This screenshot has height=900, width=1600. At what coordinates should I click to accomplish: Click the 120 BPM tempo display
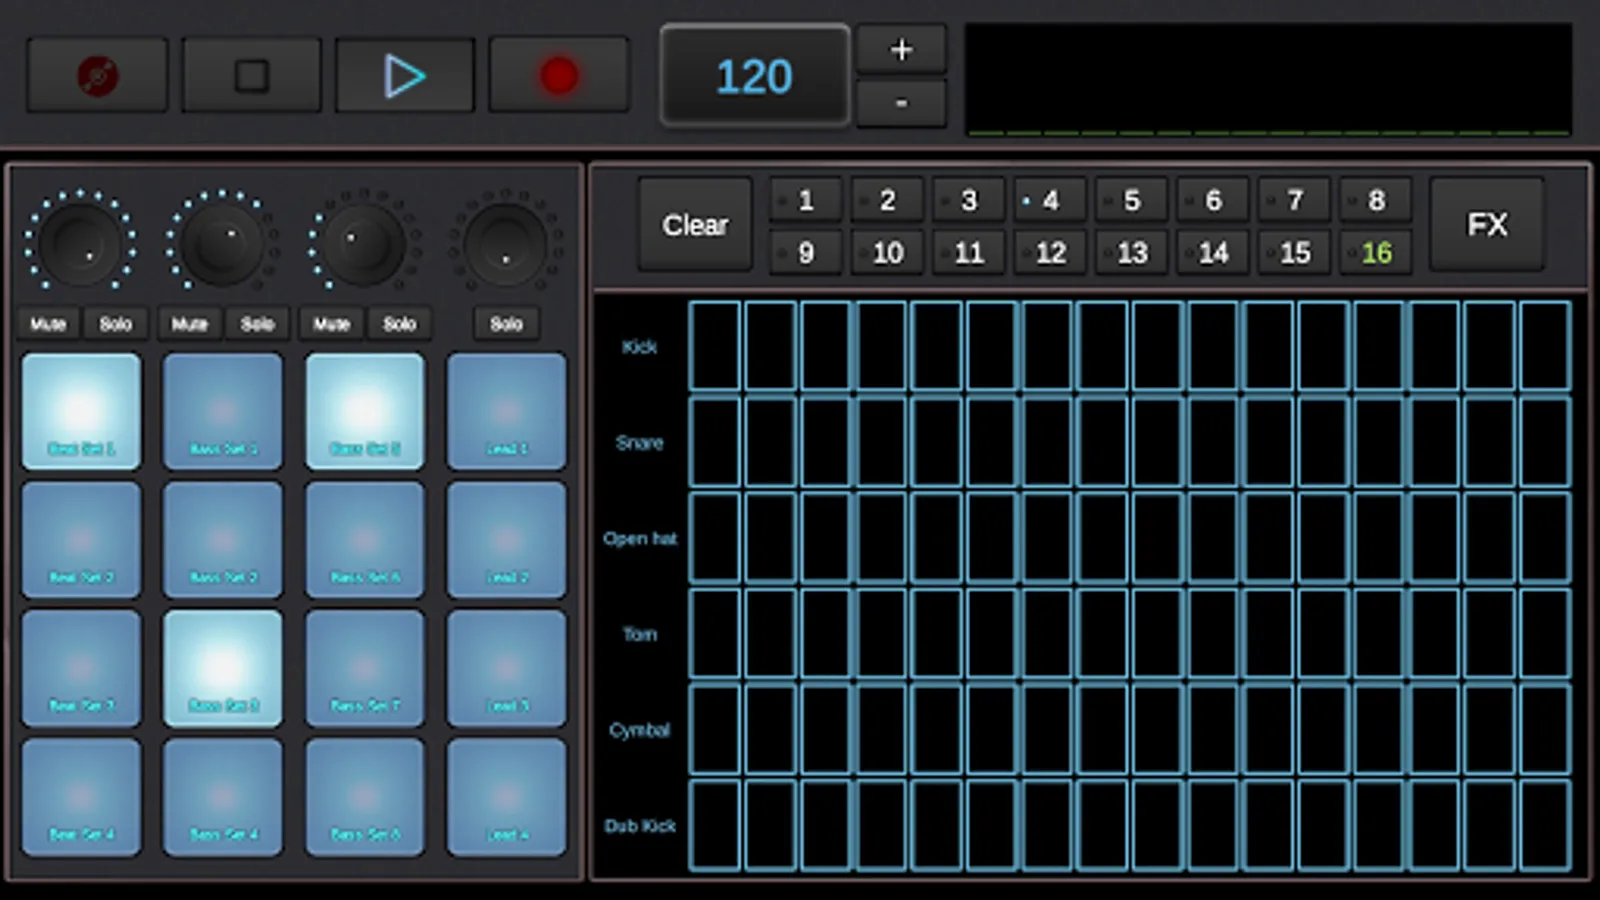coord(754,76)
